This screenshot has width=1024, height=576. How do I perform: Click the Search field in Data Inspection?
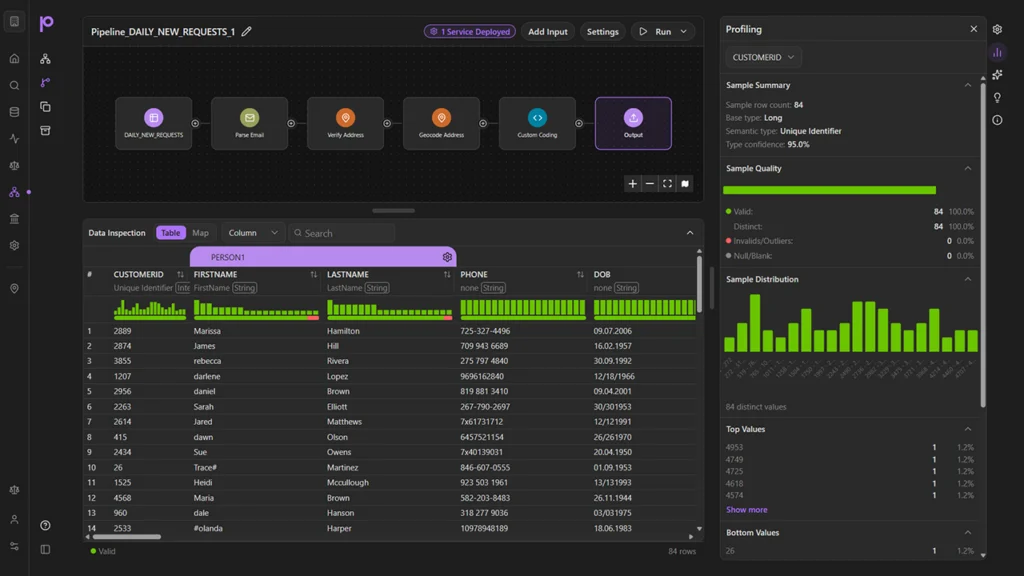[342, 233]
